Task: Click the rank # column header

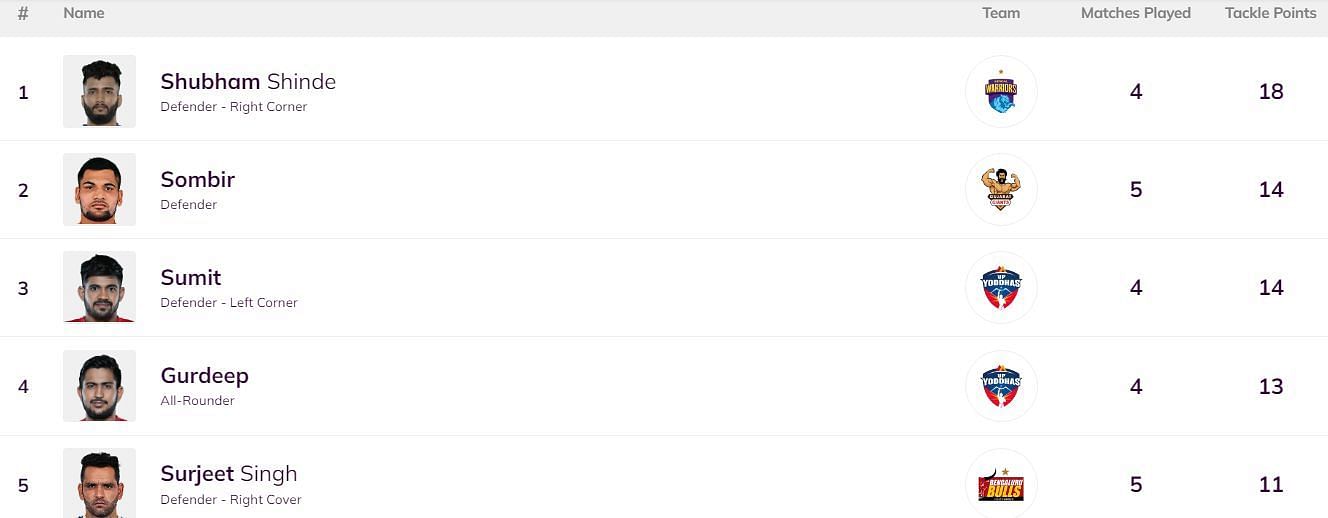Action: pos(23,13)
